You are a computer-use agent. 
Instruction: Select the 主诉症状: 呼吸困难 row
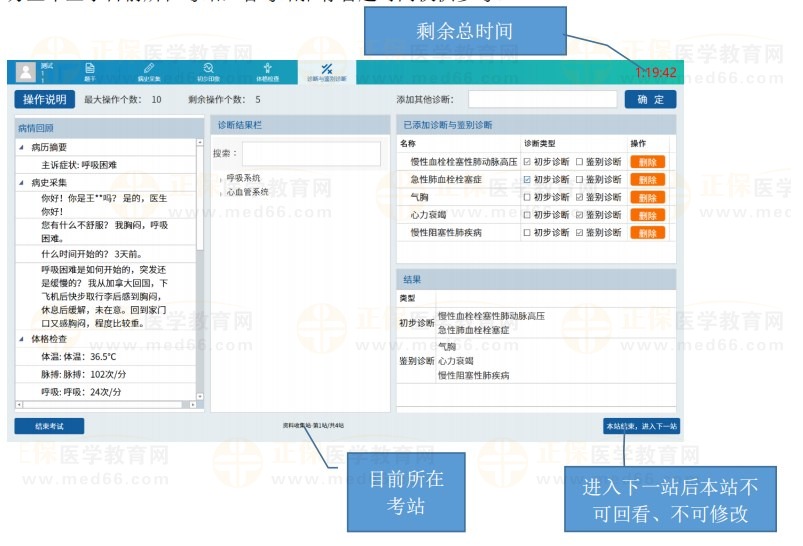(105, 165)
